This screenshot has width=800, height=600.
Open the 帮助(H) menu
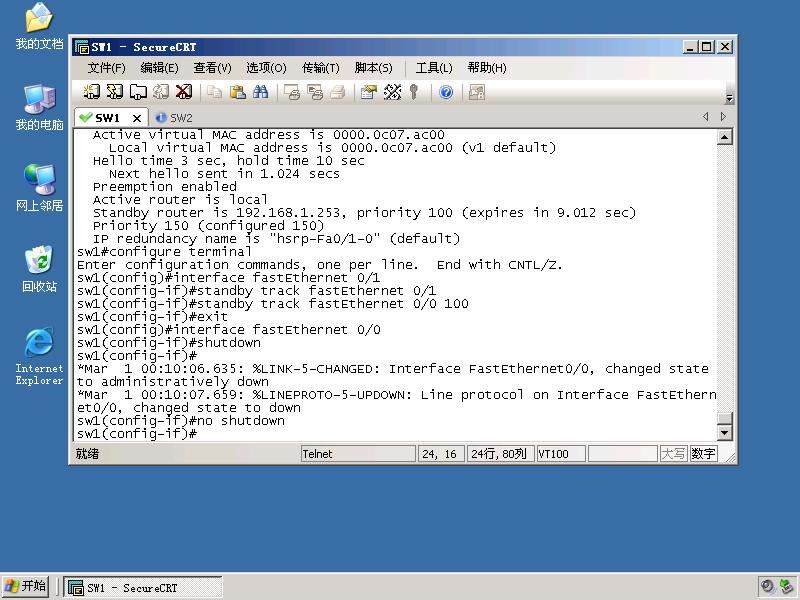pos(487,68)
